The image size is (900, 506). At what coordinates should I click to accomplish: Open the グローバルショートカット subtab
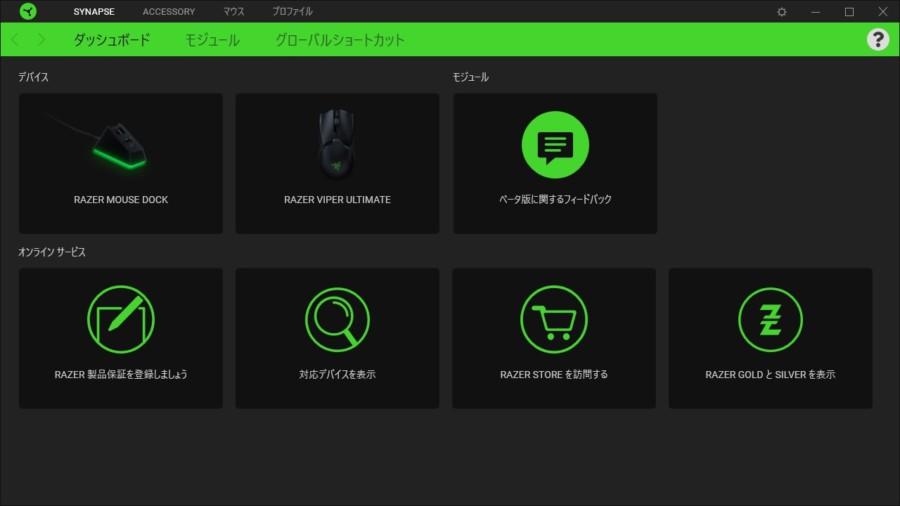[340, 40]
